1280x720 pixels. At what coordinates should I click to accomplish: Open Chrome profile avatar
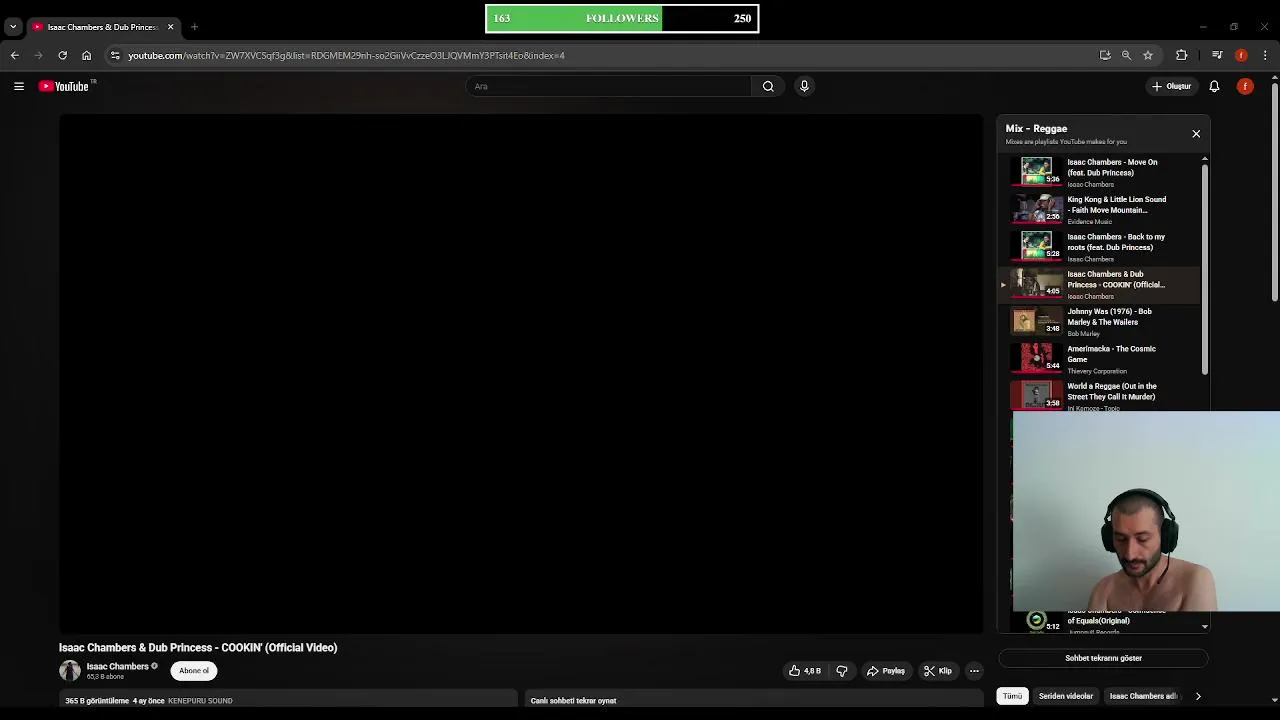pos(1241,55)
